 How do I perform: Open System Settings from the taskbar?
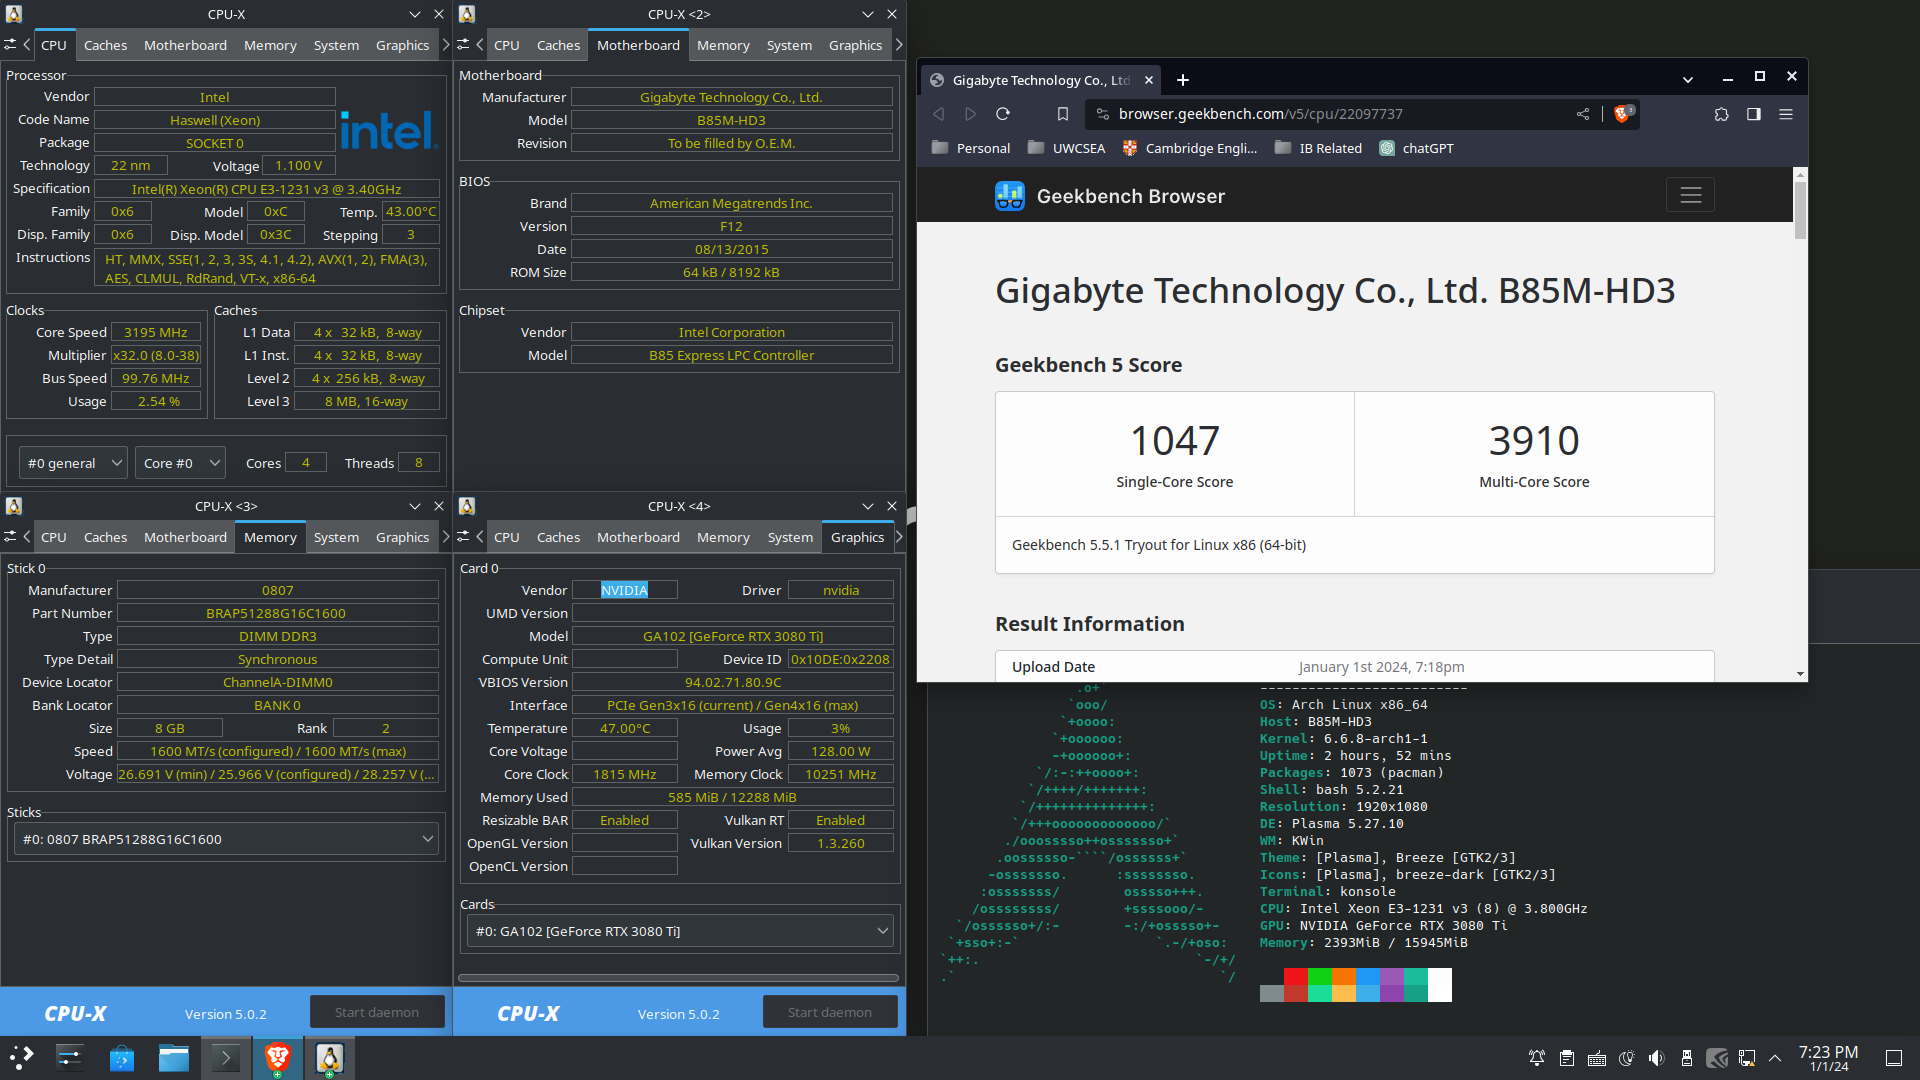click(70, 1058)
